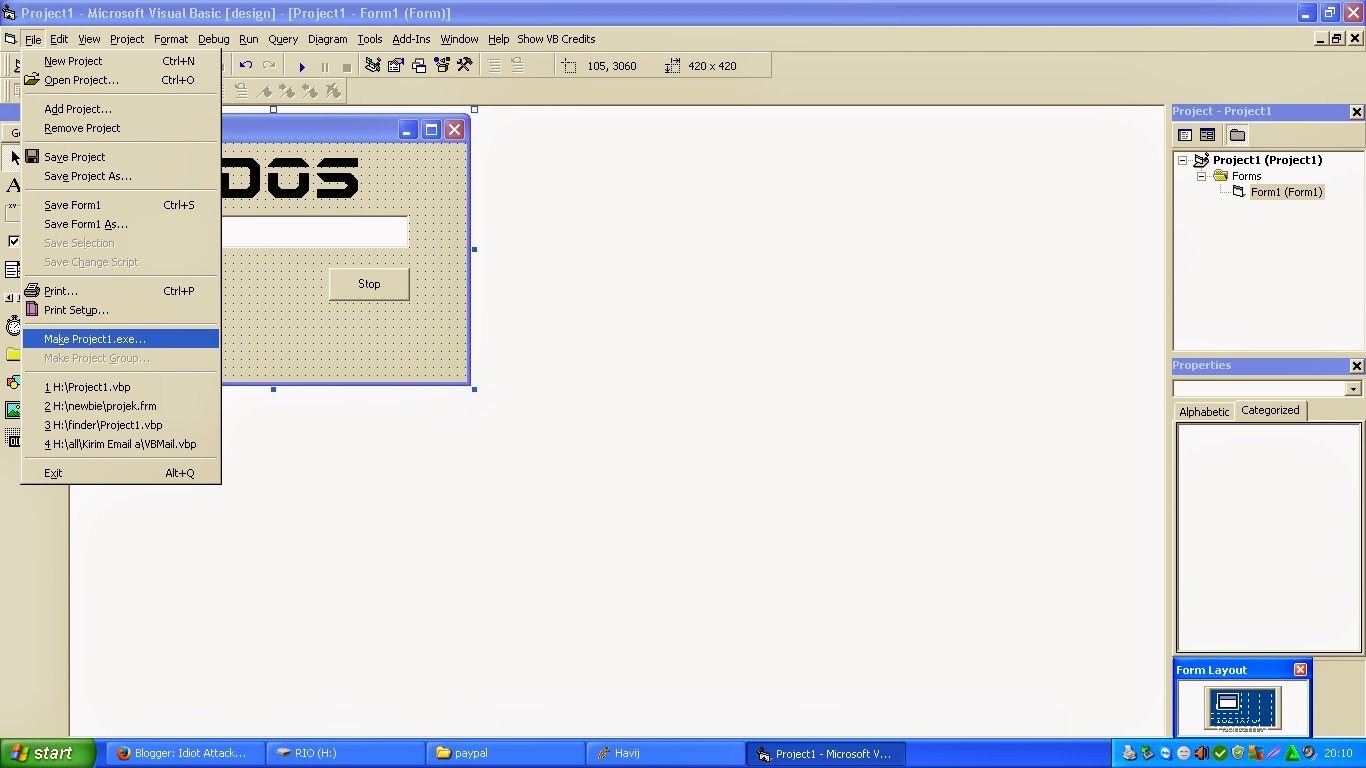
Task: Click the Windows start button
Action: click(48, 753)
